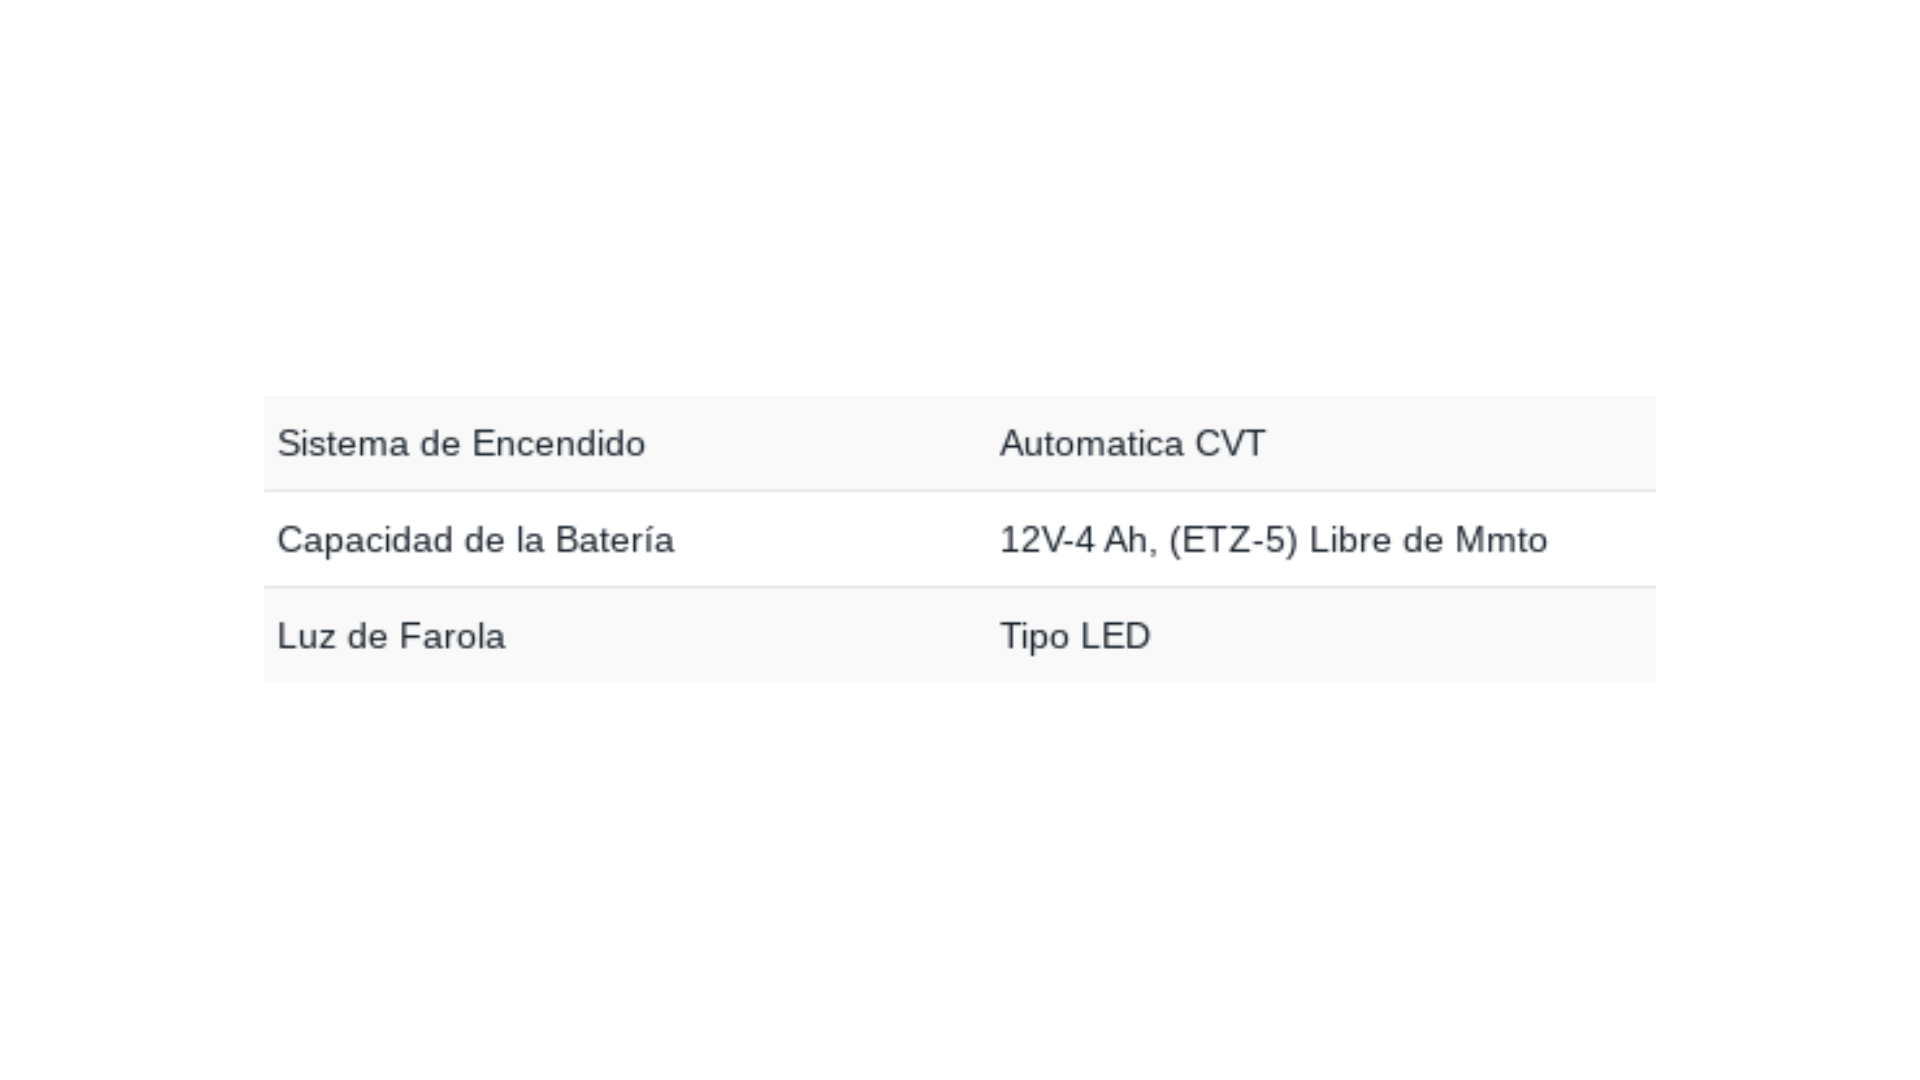1920x1080 pixels.
Task: Click the 'LED' text in last row
Action: pos(1115,636)
